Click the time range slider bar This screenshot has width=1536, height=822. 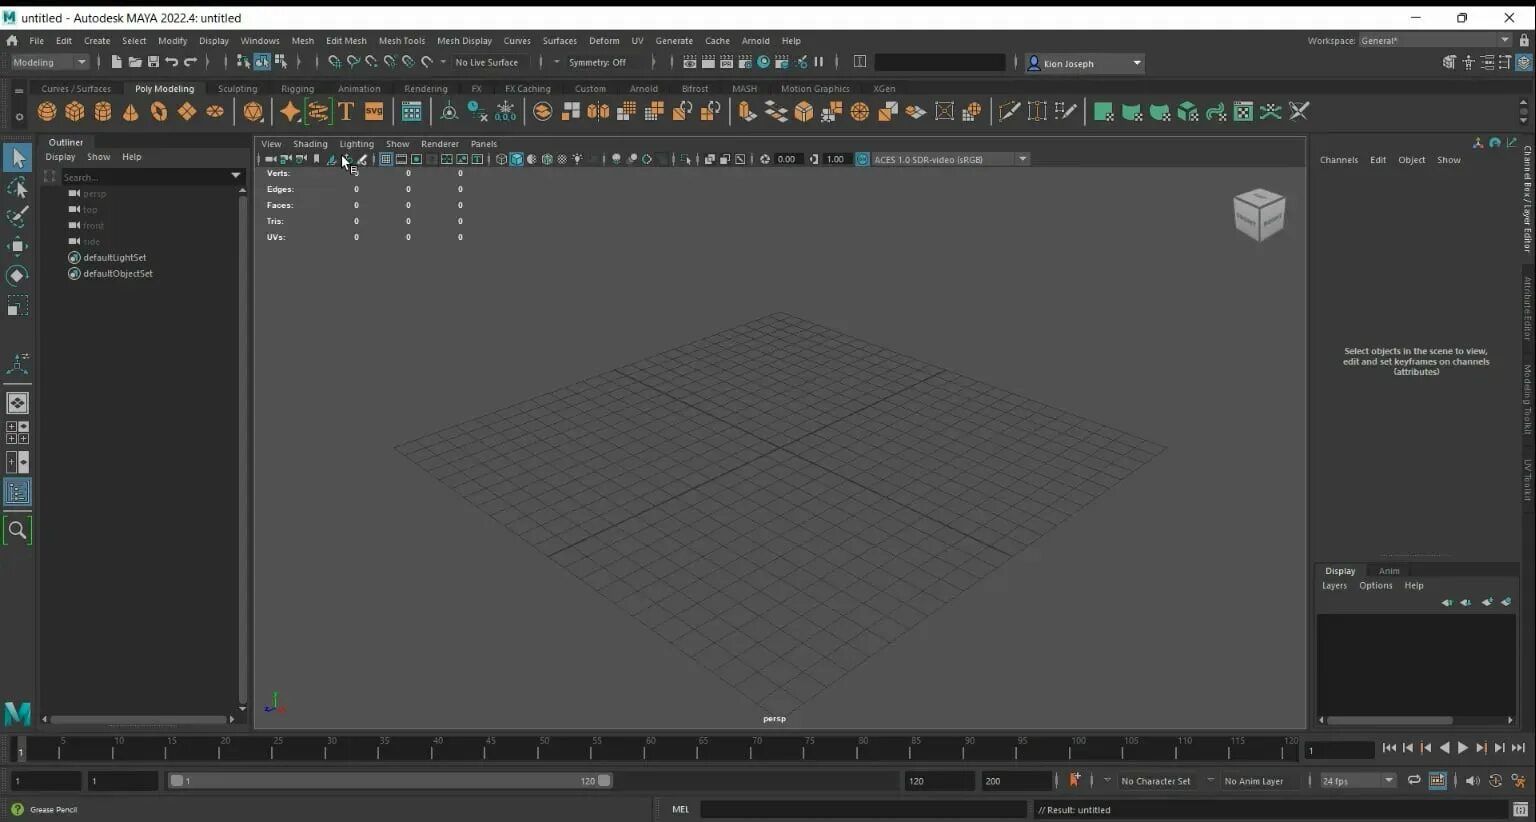[x=390, y=781]
